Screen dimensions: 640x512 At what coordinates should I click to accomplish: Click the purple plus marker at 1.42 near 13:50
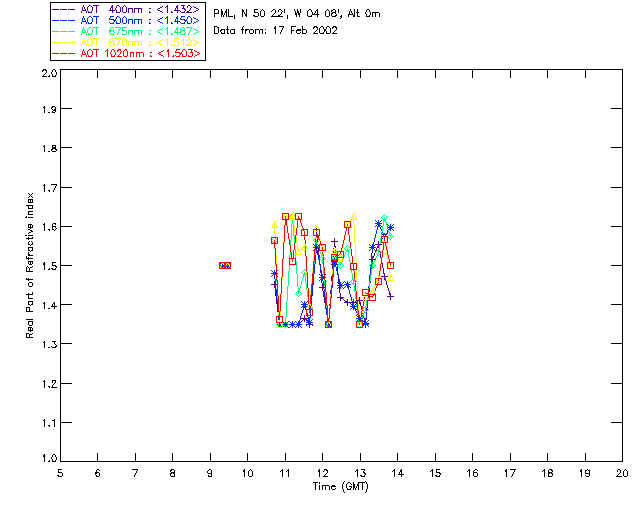[391, 297]
